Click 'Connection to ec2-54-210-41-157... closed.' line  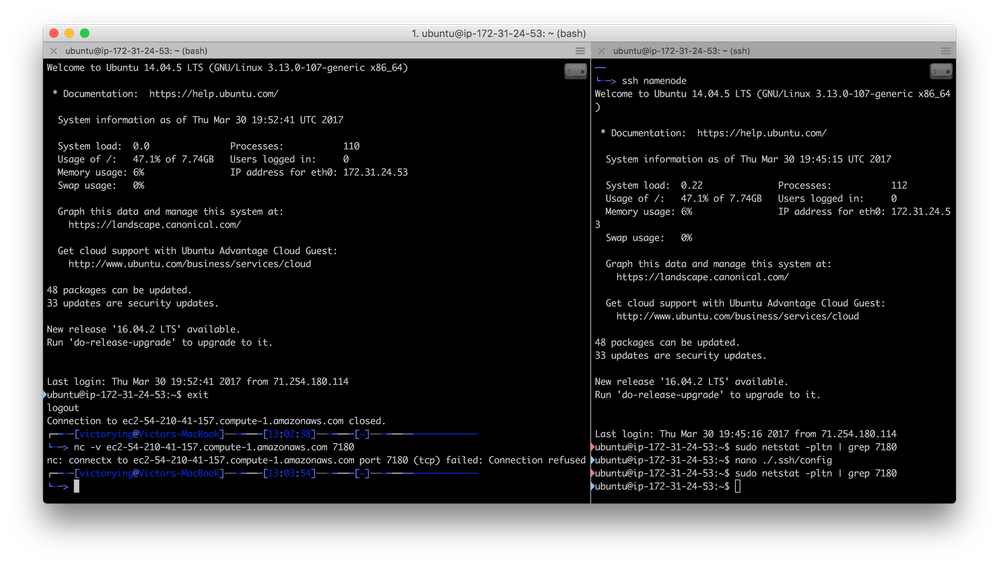point(216,421)
